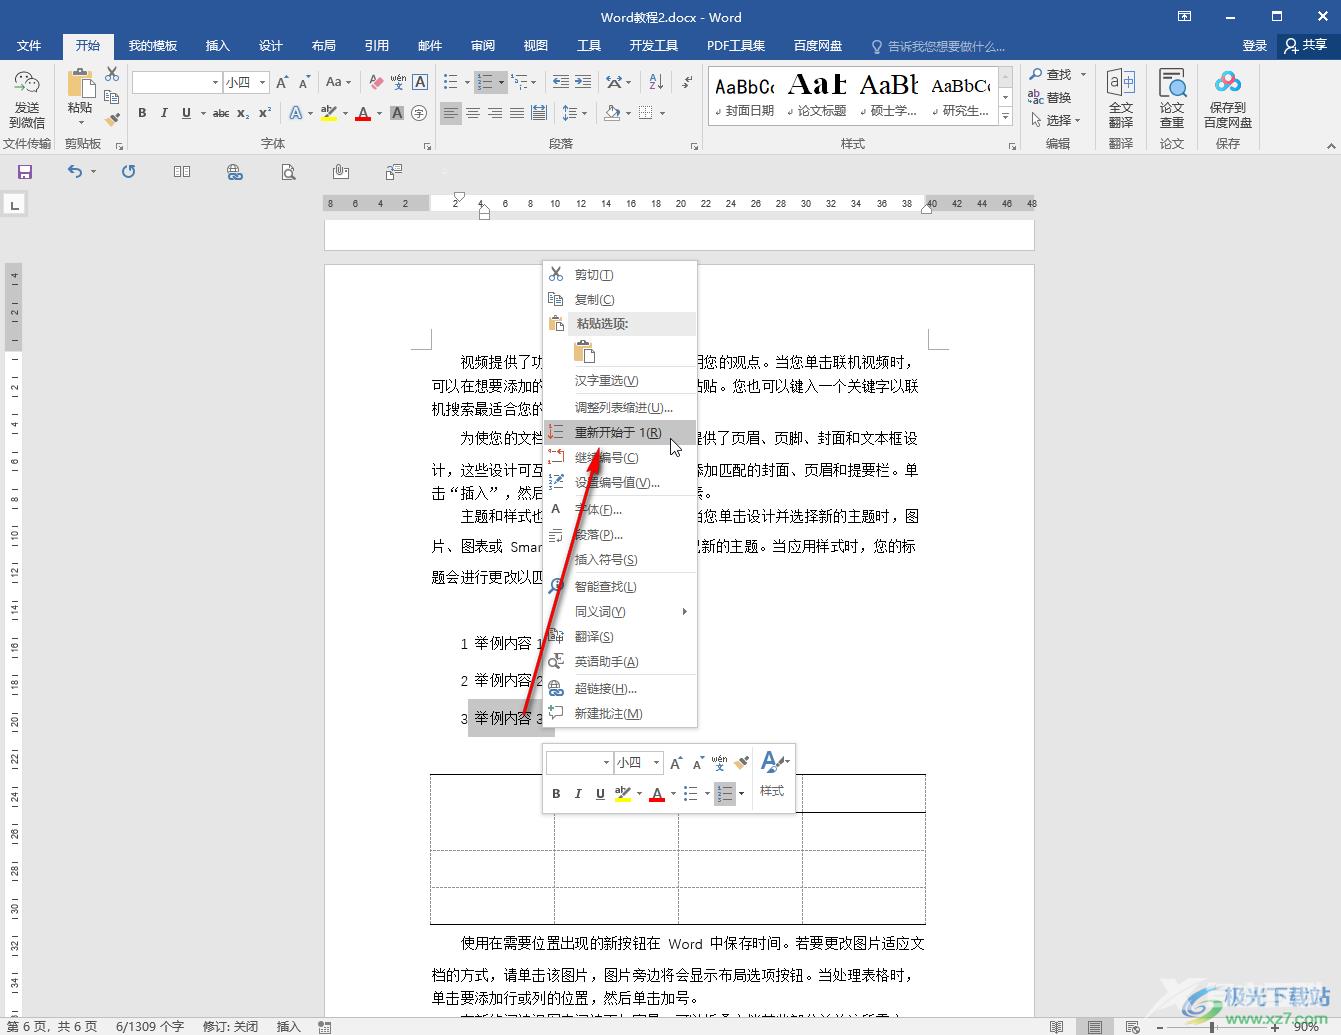Toggle Strikethrough abc formatting
This screenshot has height=1035, width=1341.
pos(221,113)
